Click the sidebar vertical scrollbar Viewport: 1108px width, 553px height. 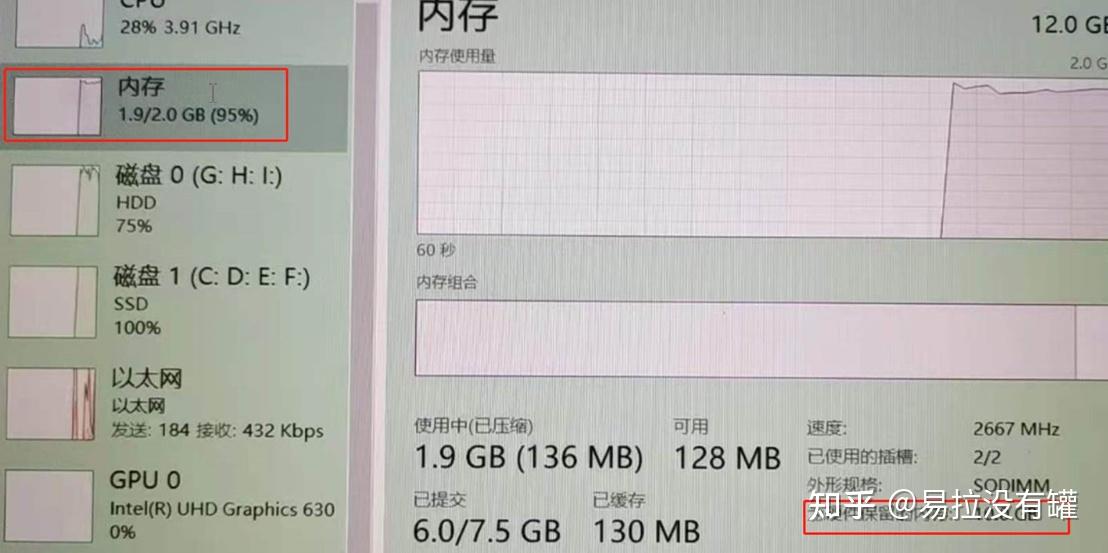coord(366,276)
